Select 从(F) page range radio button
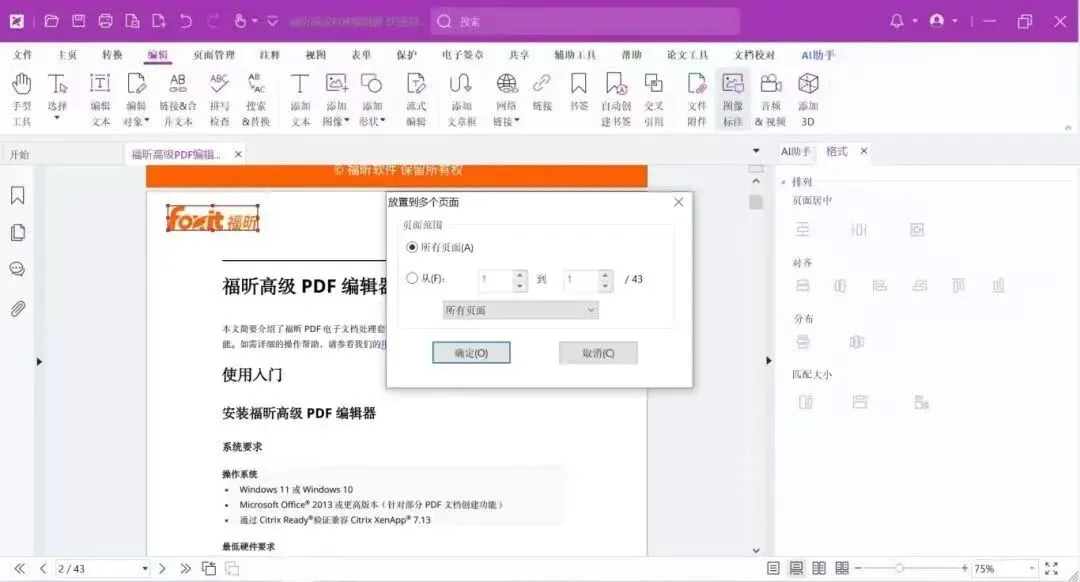The width and height of the screenshot is (1080, 582). (412, 278)
